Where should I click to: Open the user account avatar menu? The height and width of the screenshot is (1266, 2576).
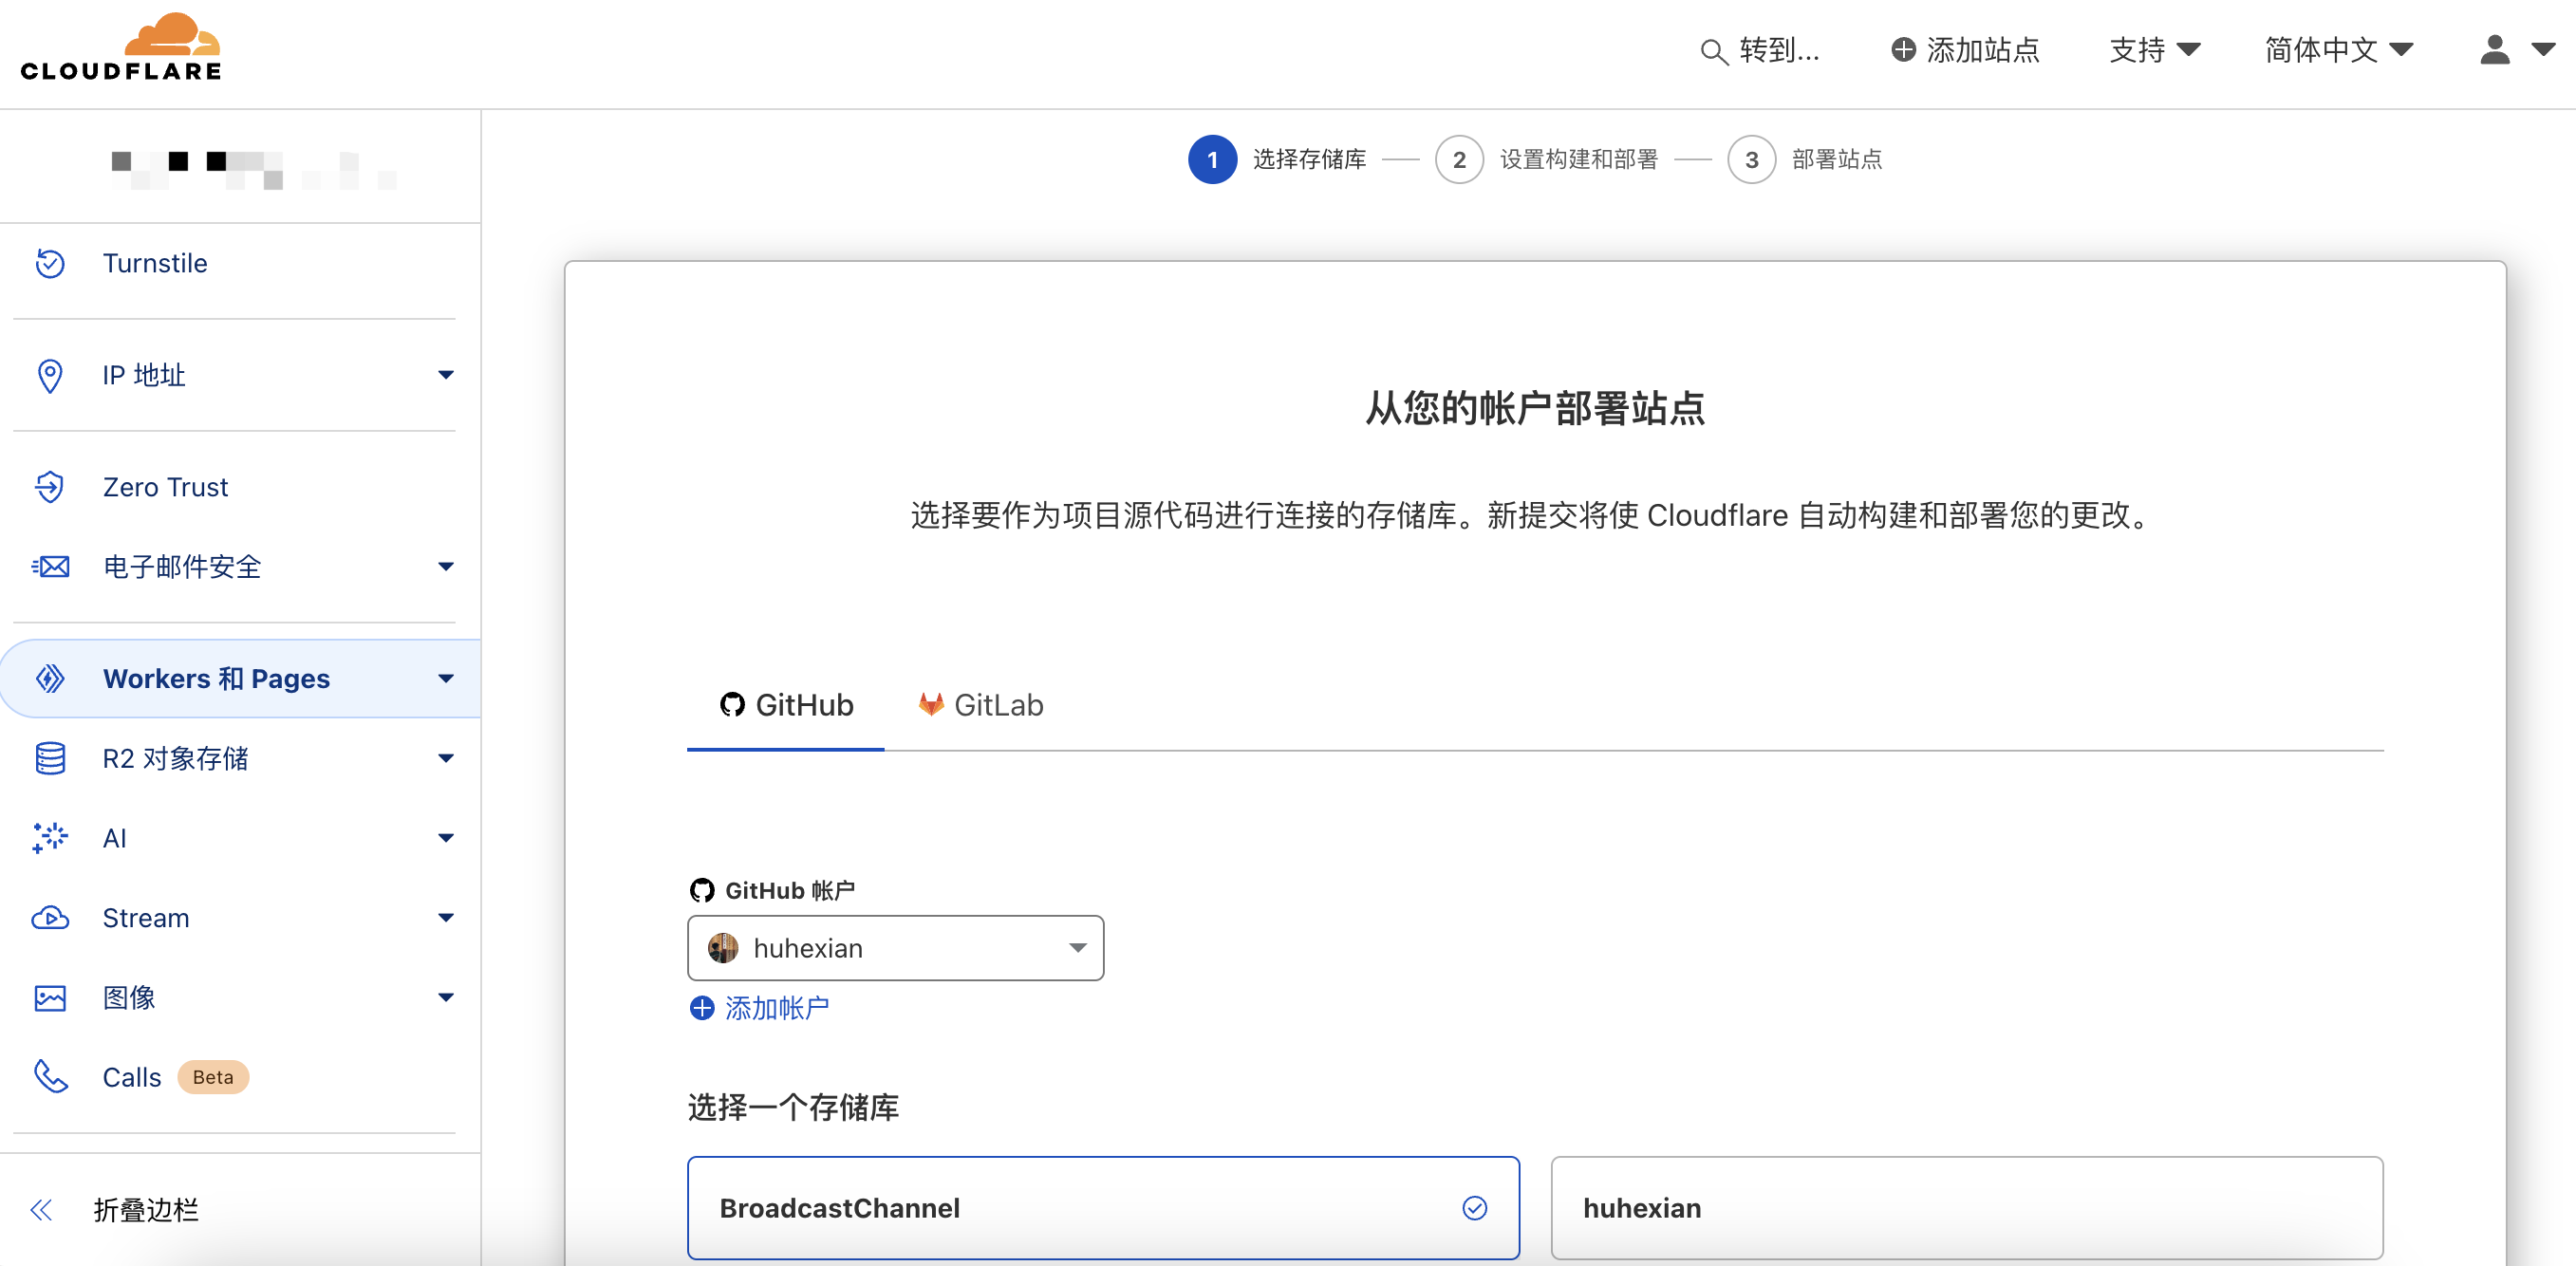(x=2495, y=49)
